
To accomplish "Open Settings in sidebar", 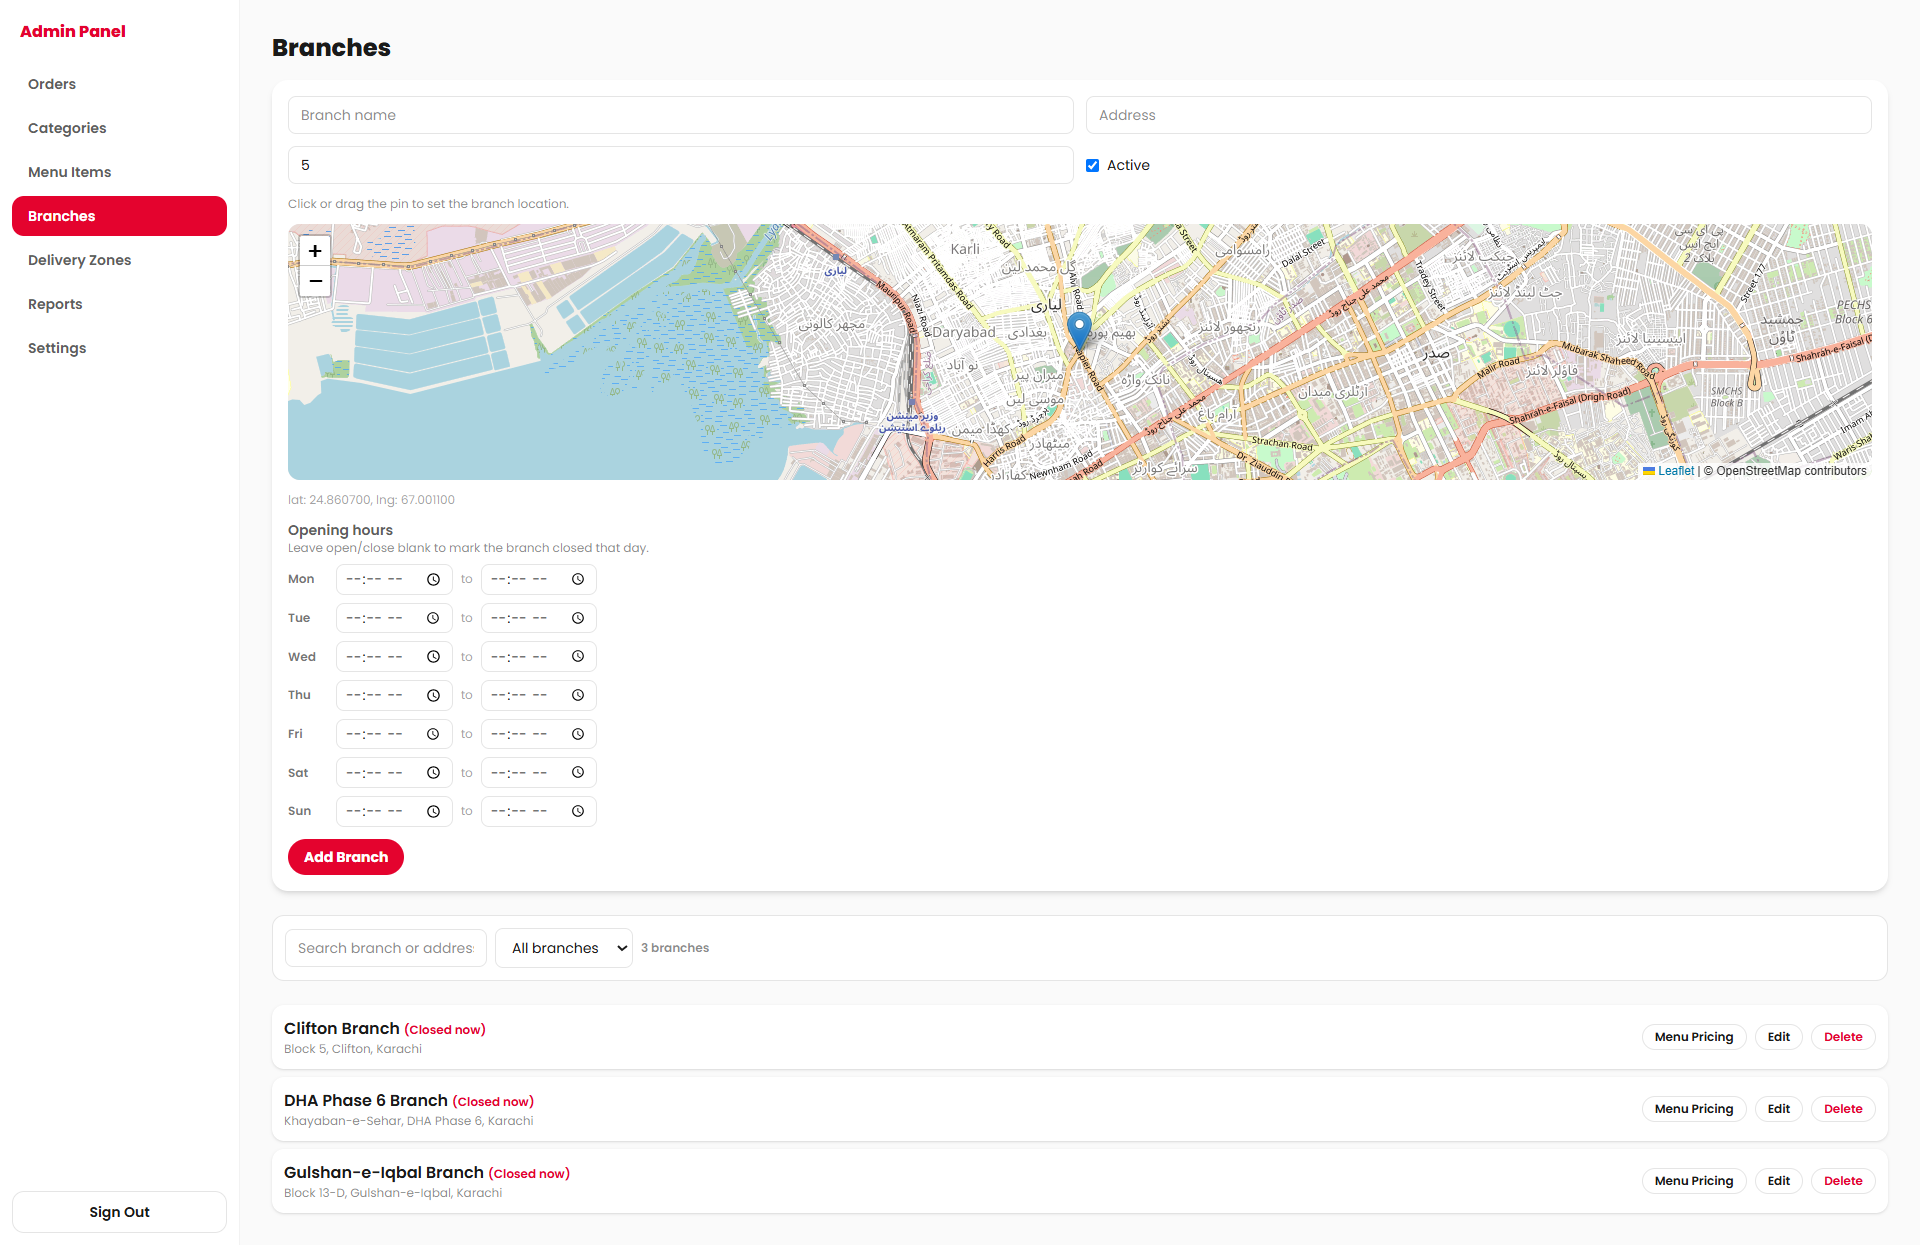I will [x=119, y=348].
